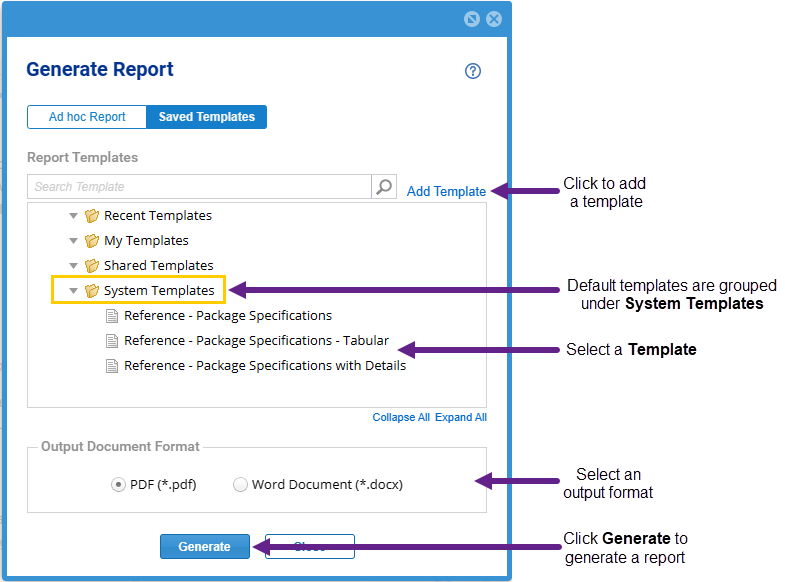Collapse the Recent Templates node arrow
Image resolution: width=785 pixels, height=582 pixels.
73,216
